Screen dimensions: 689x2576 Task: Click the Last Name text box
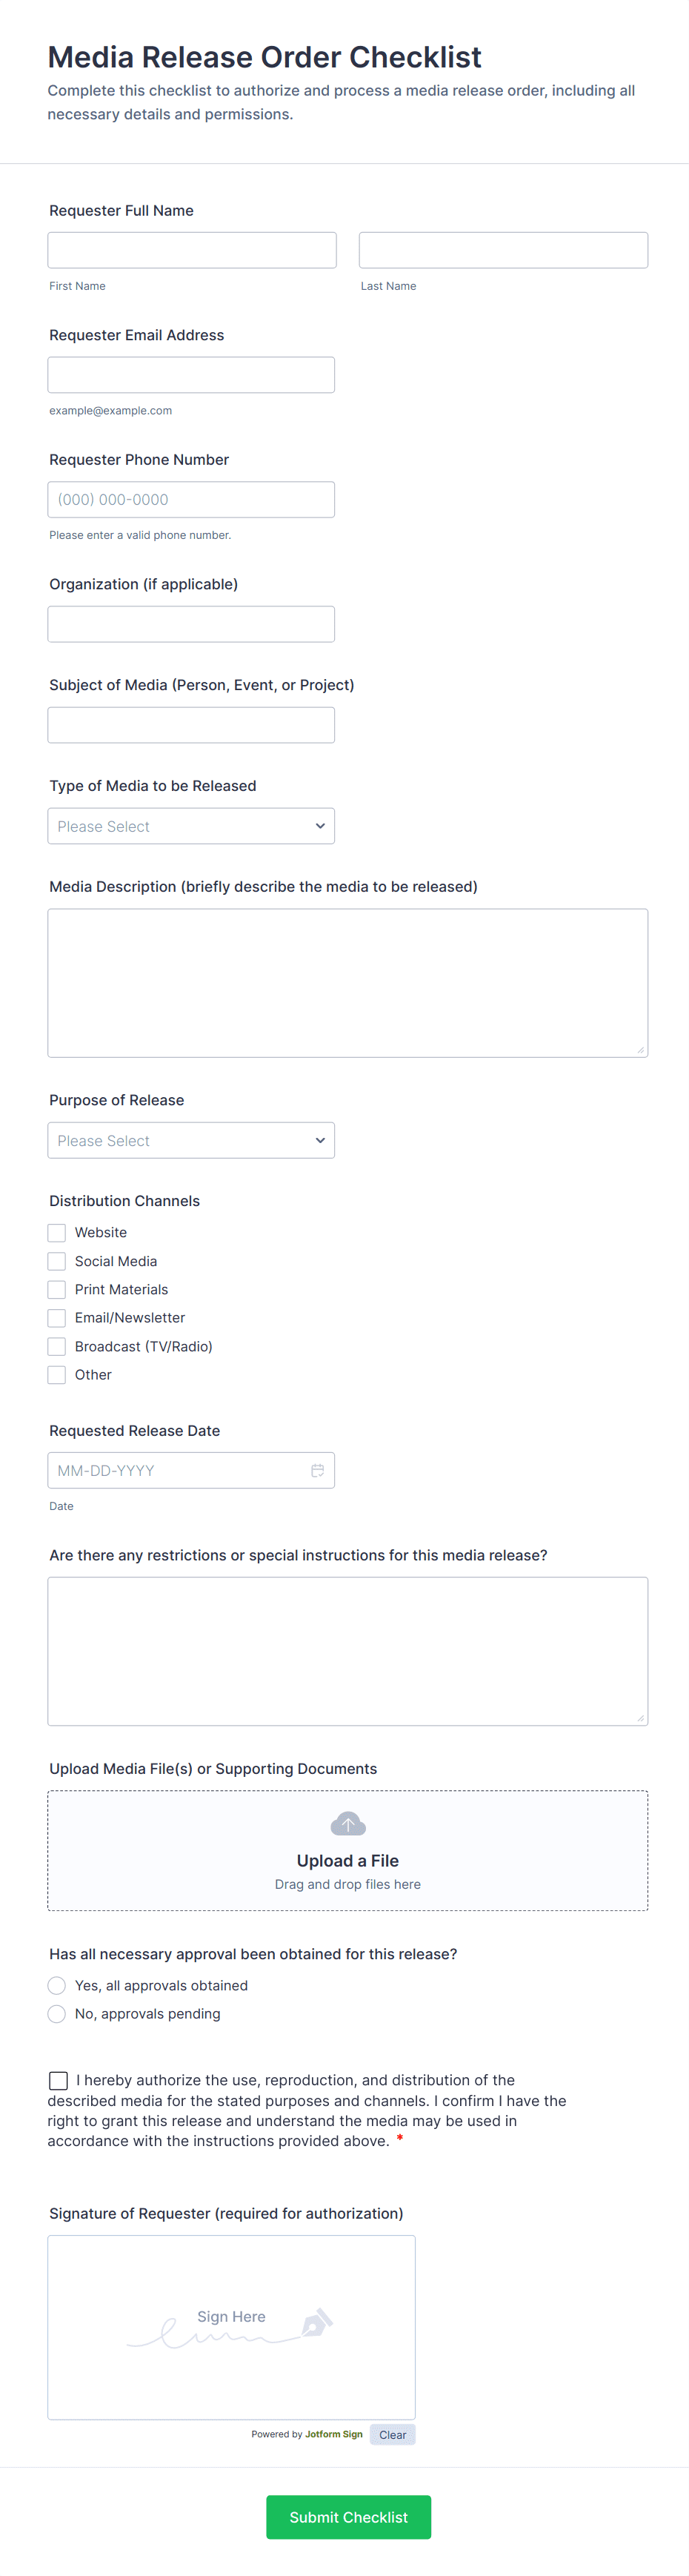(x=503, y=250)
